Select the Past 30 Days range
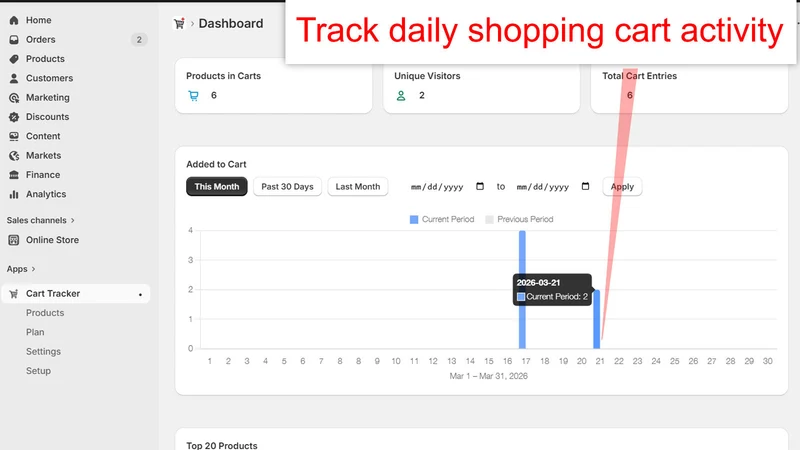The width and height of the screenshot is (800, 450). click(287, 187)
